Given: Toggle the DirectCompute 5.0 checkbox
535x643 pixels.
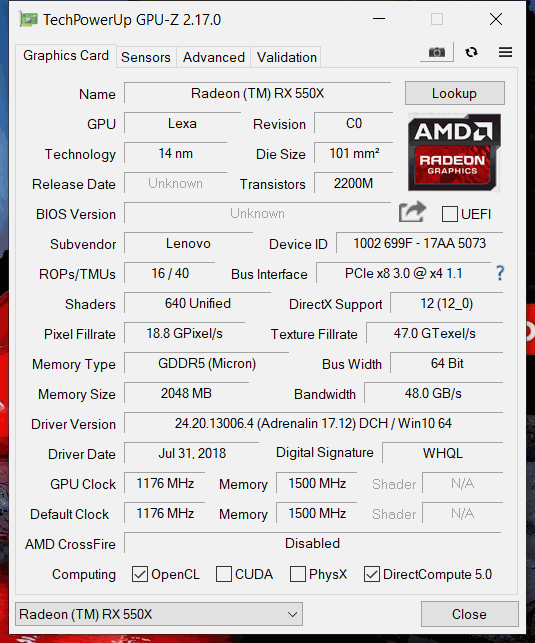Looking at the screenshot, I should click(371, 574).
